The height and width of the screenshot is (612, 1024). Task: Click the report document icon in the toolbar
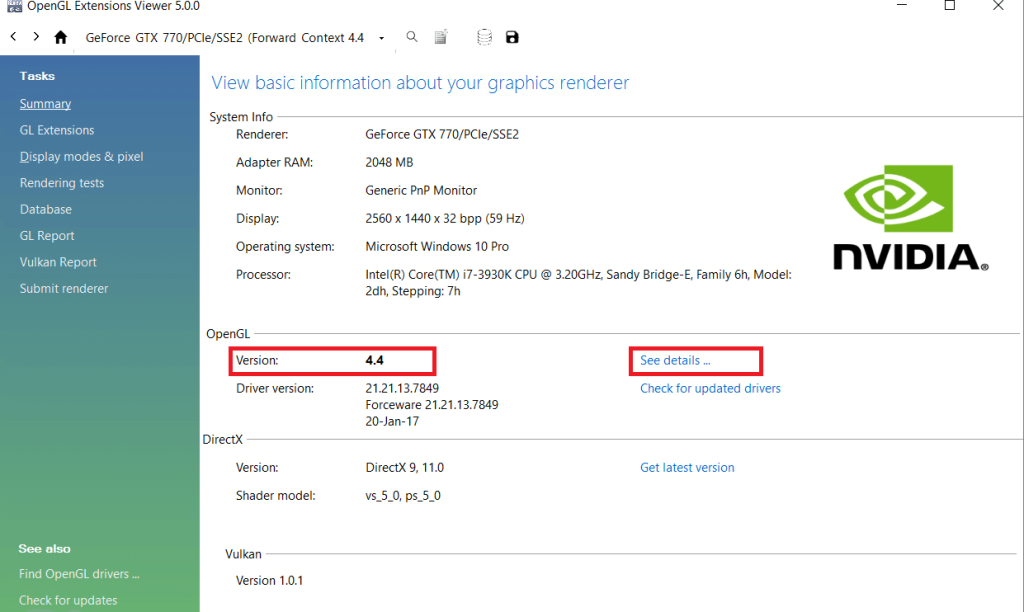[x=441, y=37]
